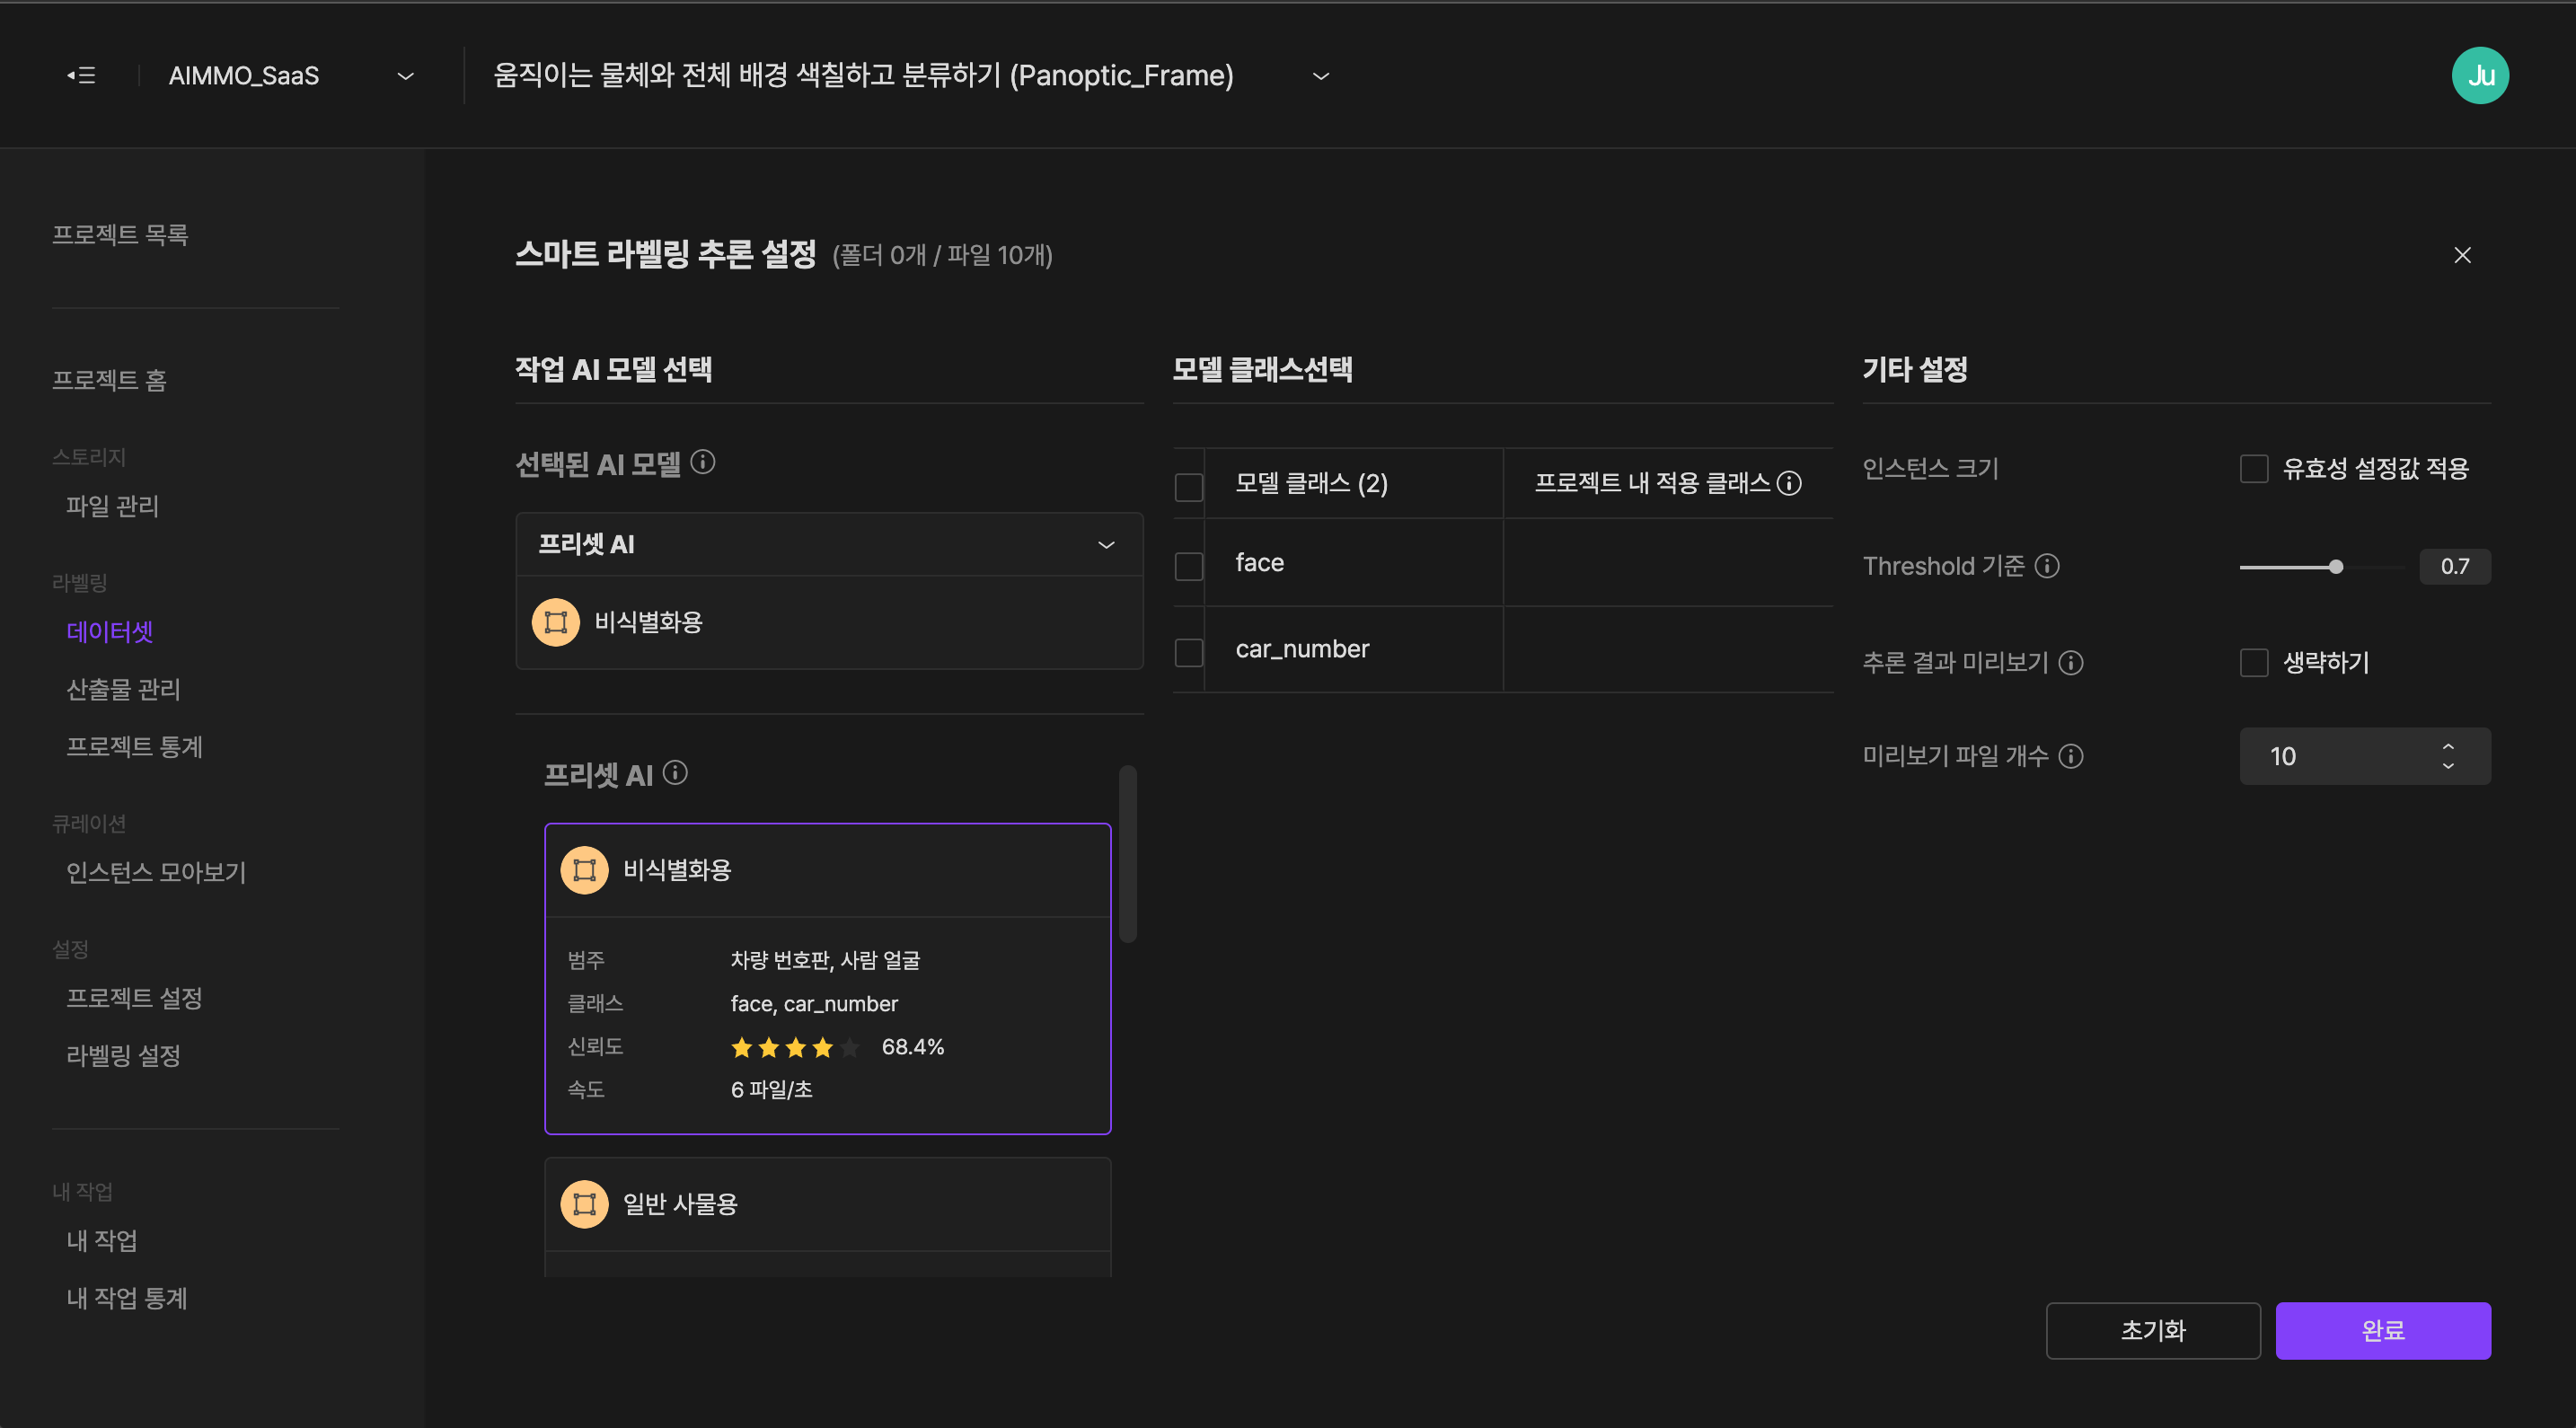Image resolution: width=2576 pixels, height=1428 pixels.
Task: Click the info icon beside 추론 결과 미리보기
Action: (x=2071, y=662)
